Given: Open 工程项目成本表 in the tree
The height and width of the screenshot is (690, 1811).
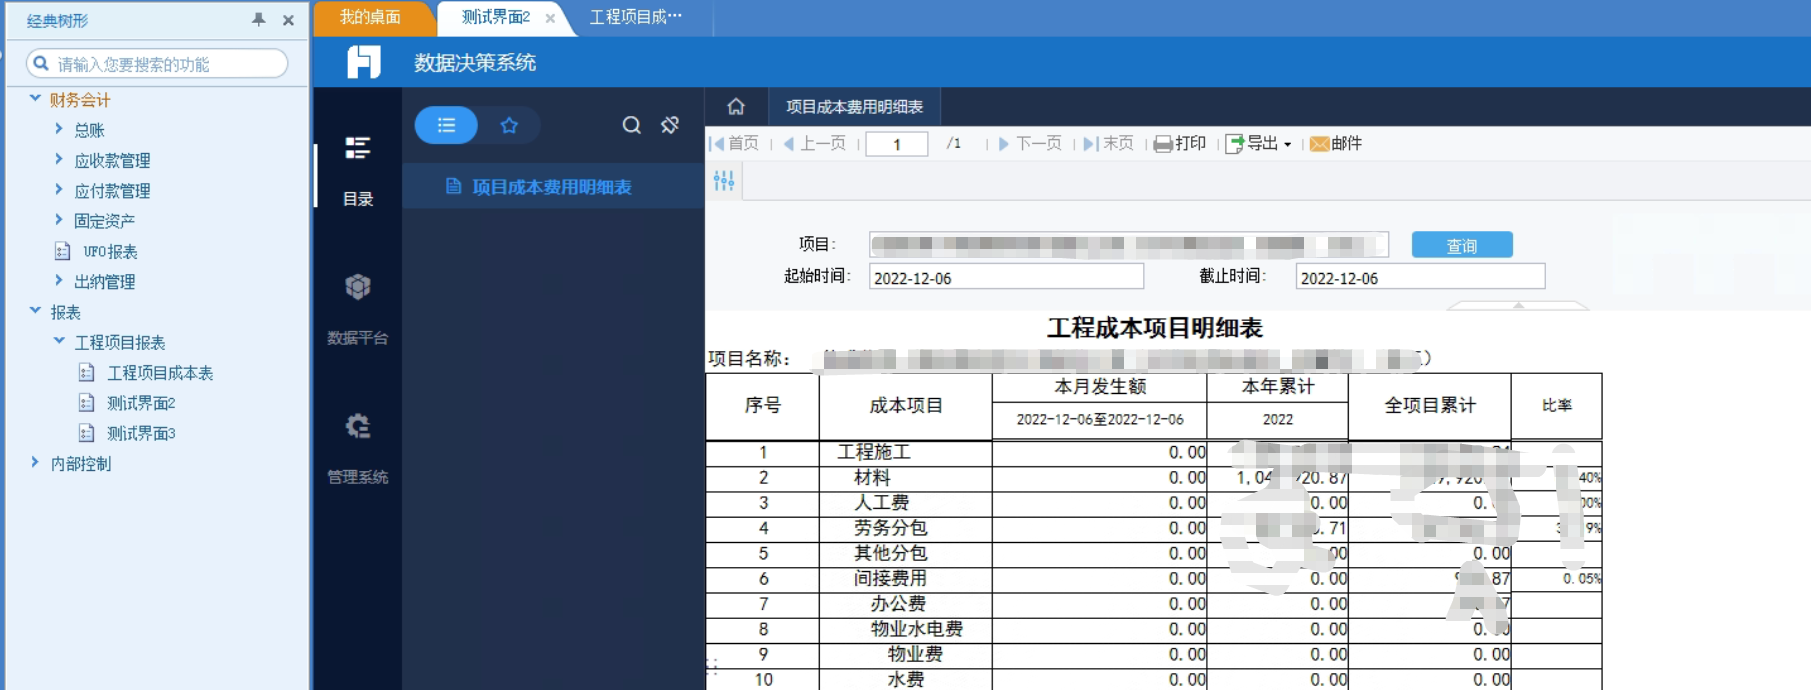Looking at the screenshot, I should pyautogui.click(x=160, y=373).
